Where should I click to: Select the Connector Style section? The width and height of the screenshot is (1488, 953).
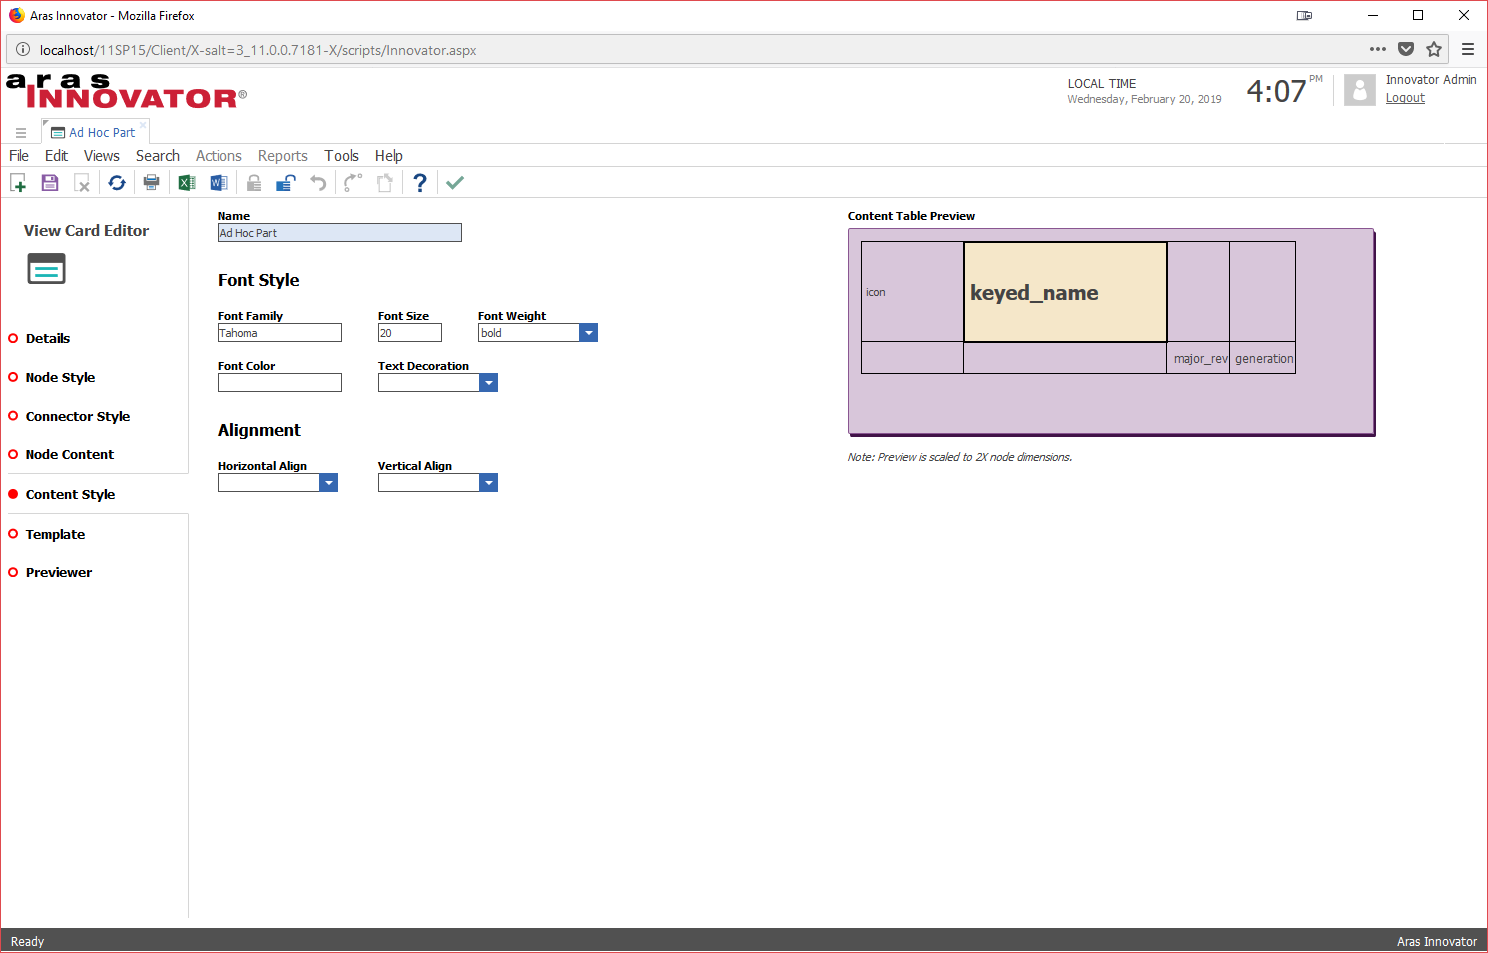pyautogui.click(x=78, y=416)
